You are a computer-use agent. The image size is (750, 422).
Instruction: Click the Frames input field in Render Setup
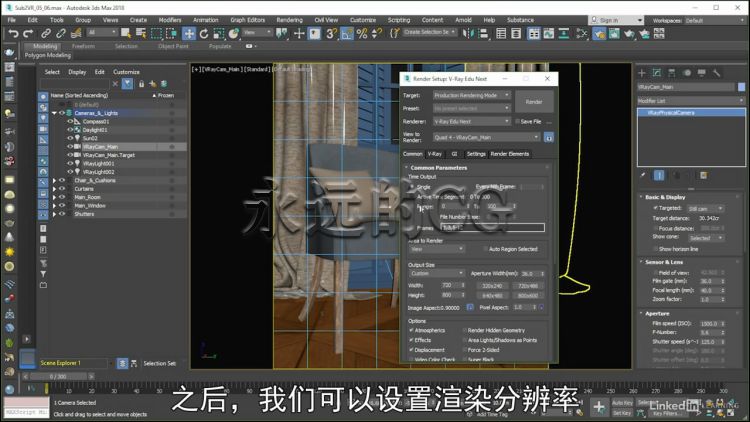[x=492, y=228]
